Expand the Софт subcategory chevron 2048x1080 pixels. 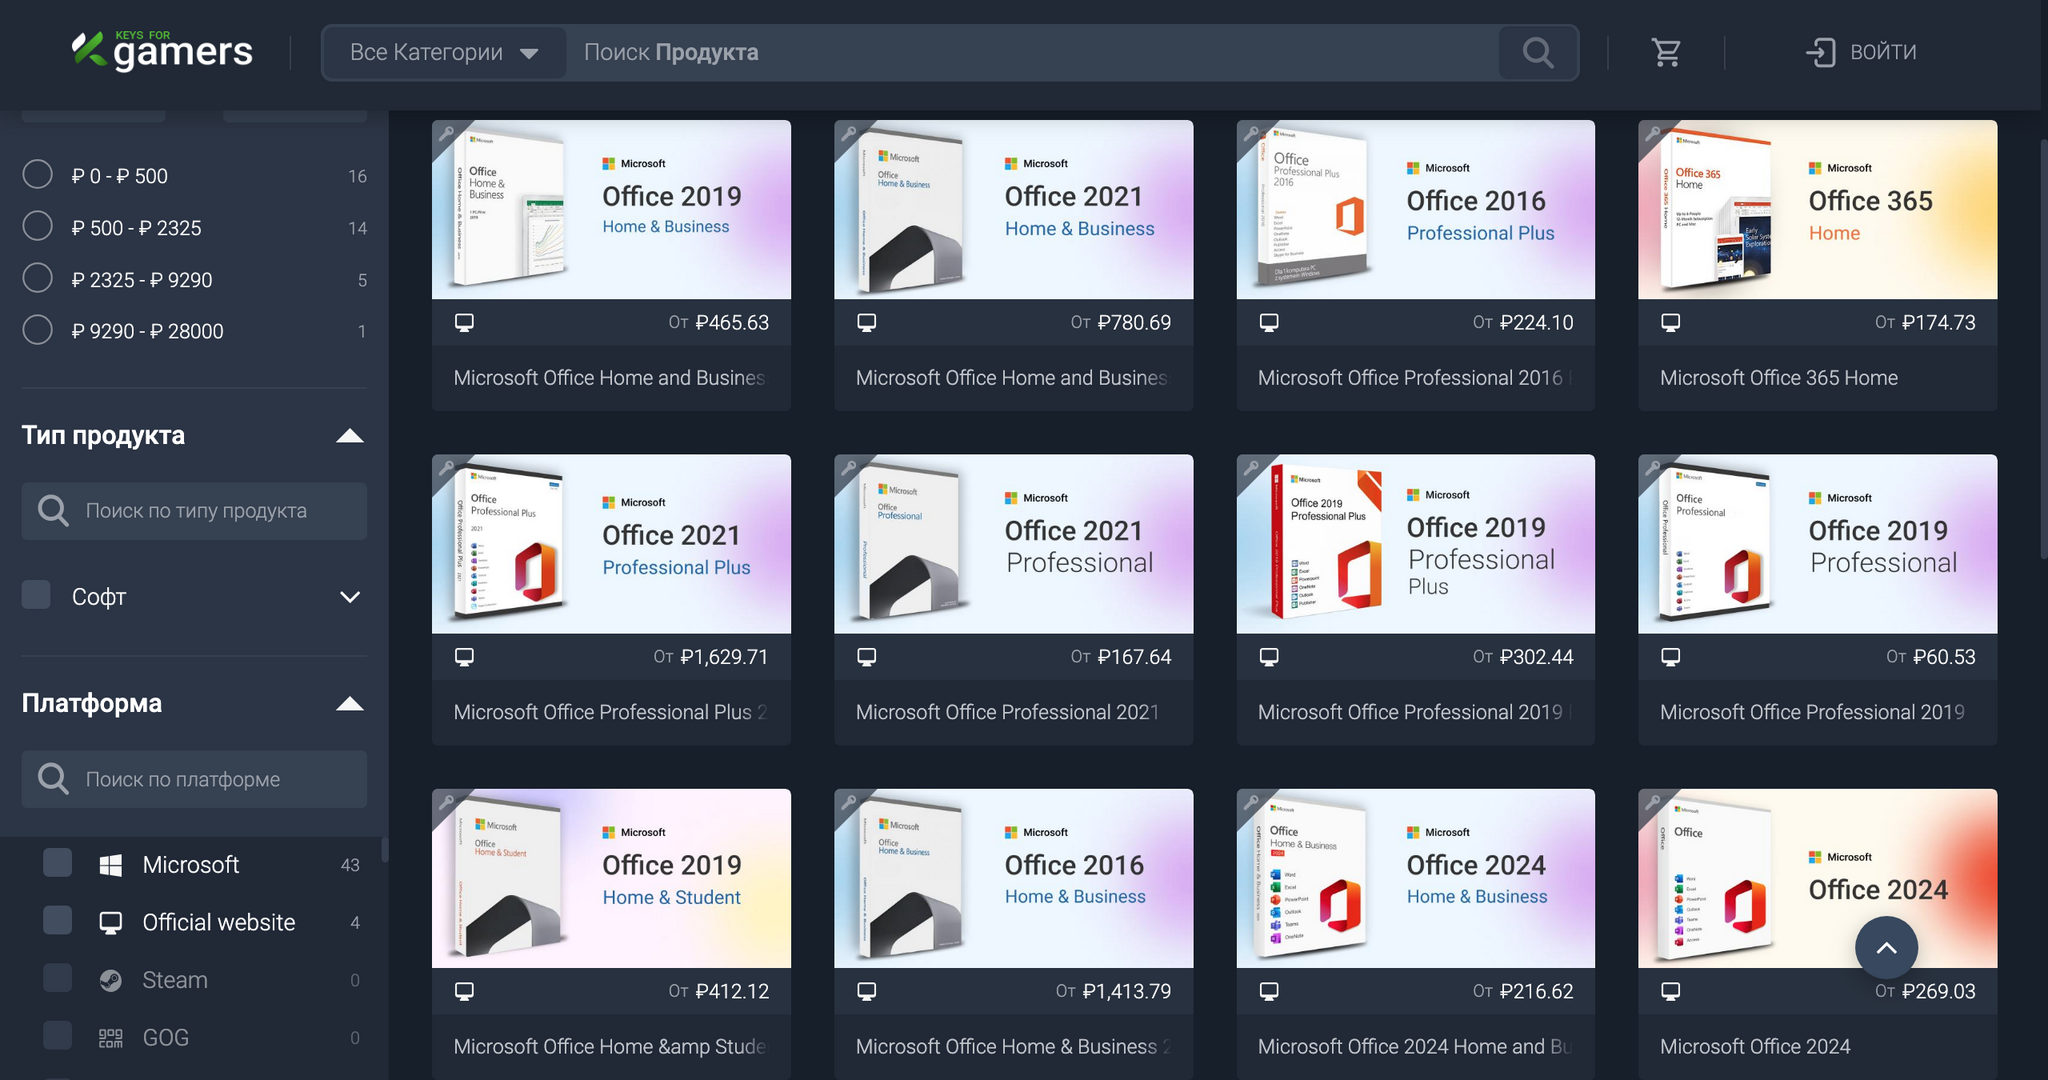point(349,597)
